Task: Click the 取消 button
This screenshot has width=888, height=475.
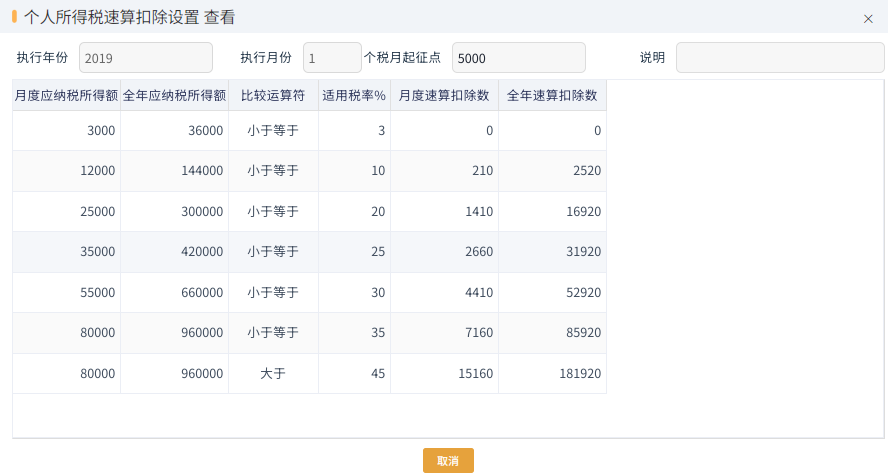Action: click(x=448, y=460)
